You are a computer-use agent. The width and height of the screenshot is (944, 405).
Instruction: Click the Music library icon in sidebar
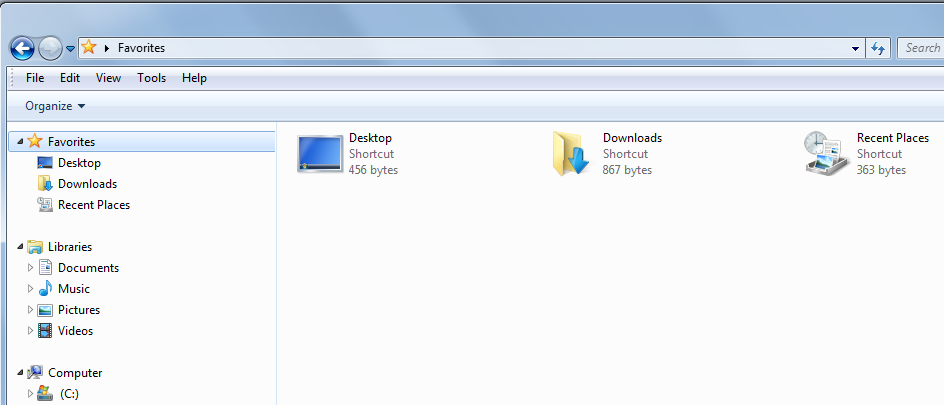click(45, 289)
